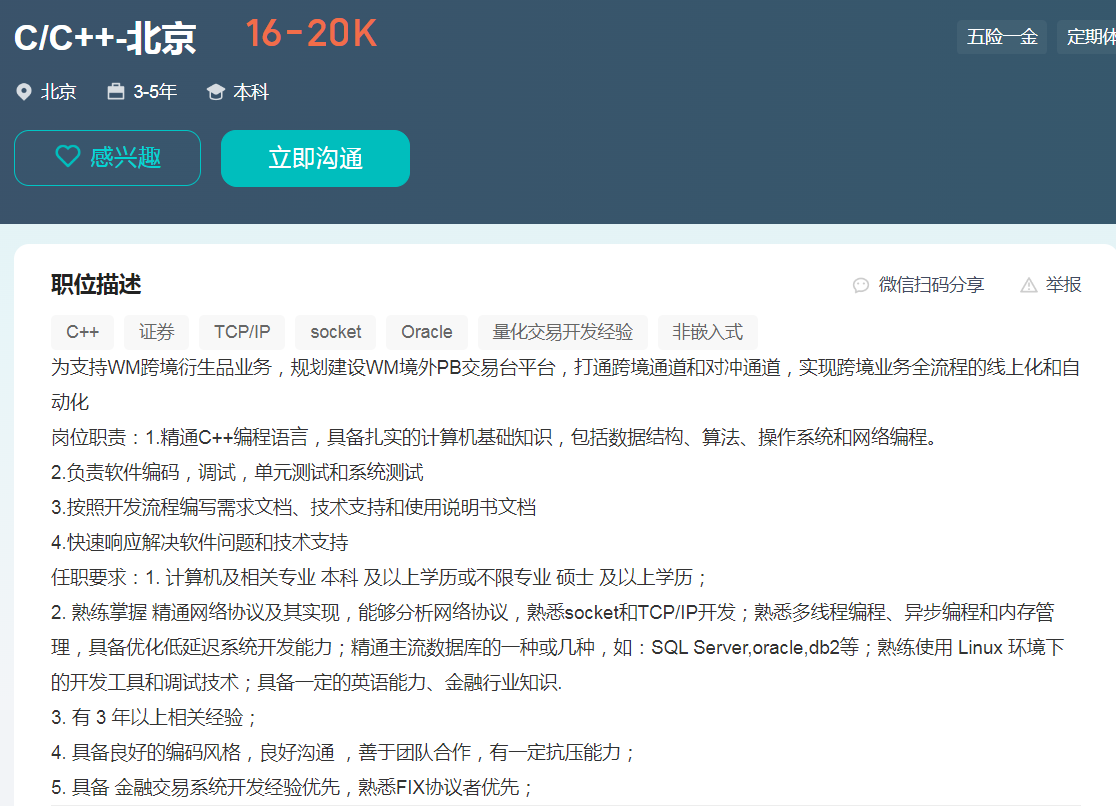This screenshot has width=1116, height=806.
Task: Toggle the heart icon in 感兴趣
Action: 67,157
